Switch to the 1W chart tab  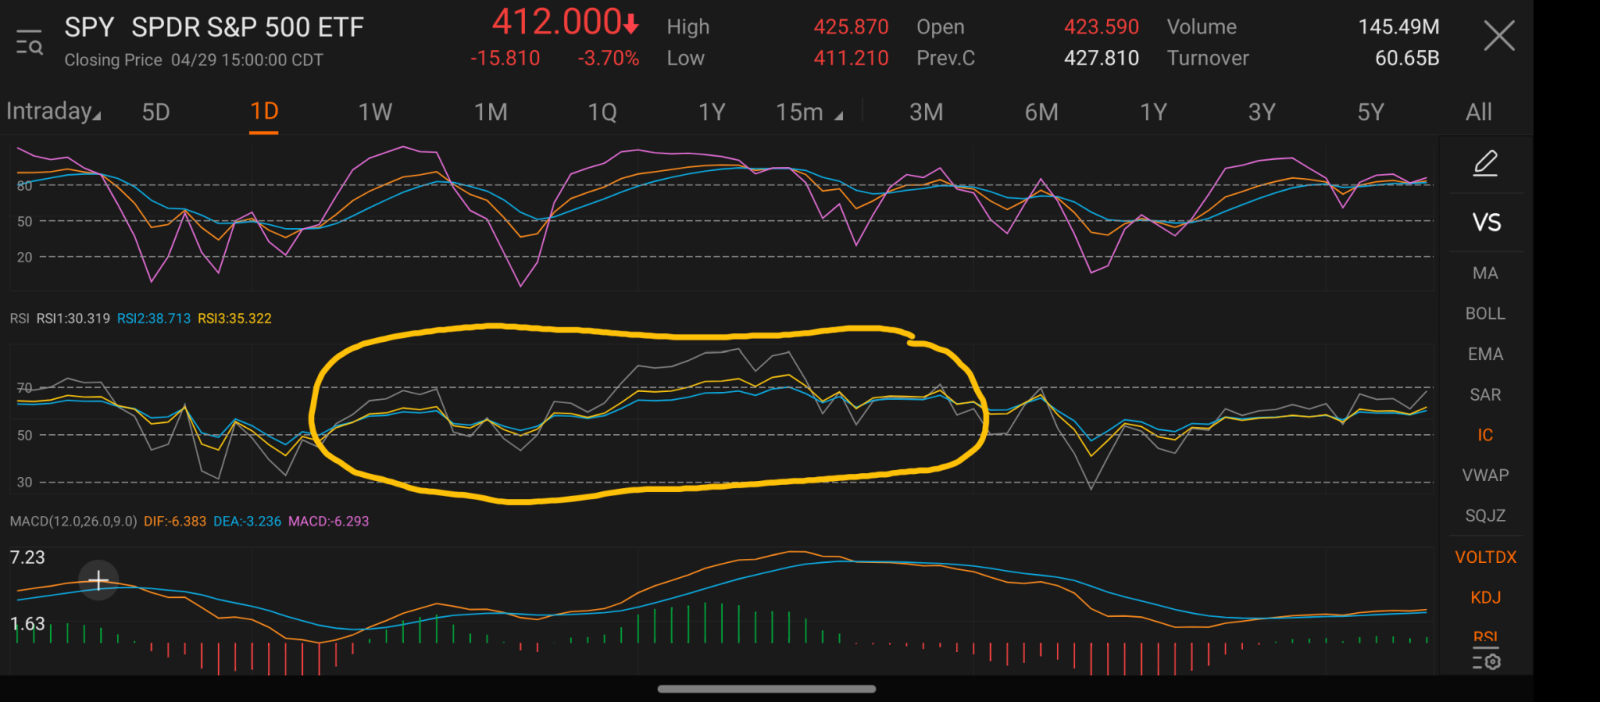point(375,112)
